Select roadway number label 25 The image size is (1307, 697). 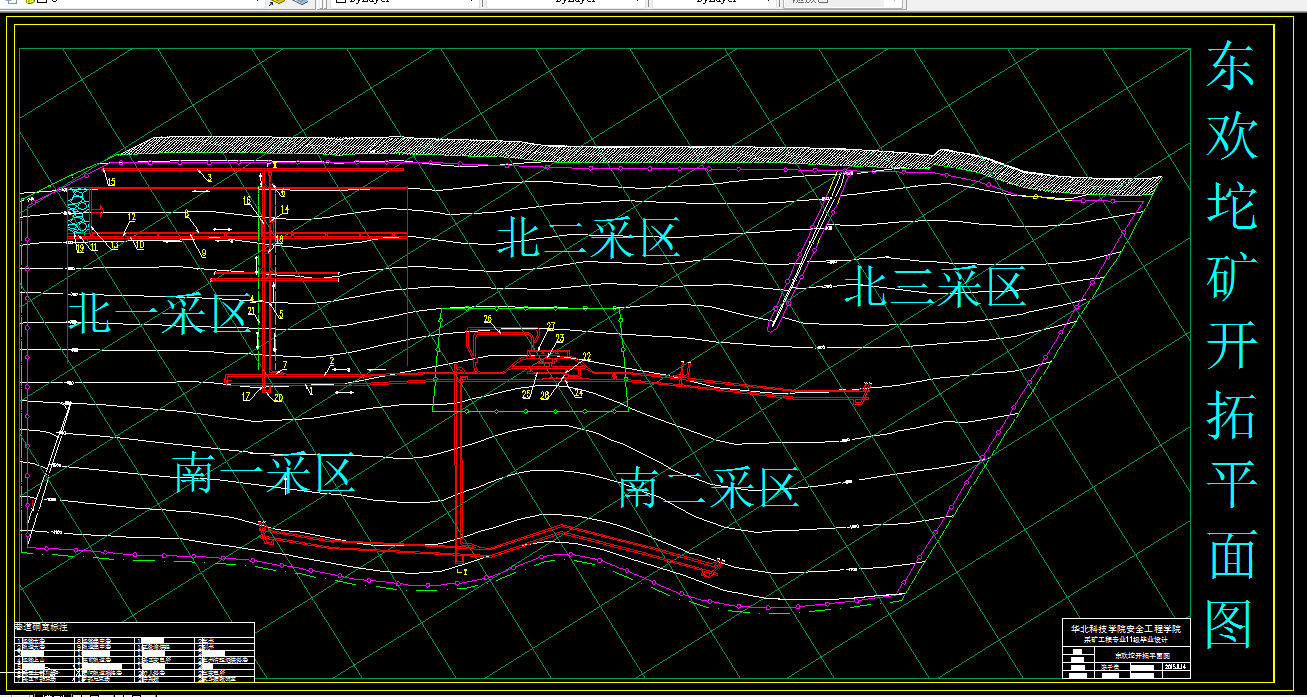(526, 393)
